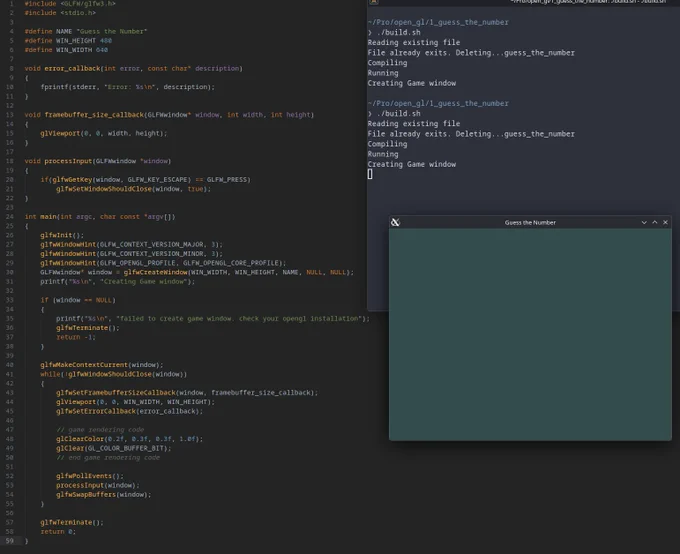Click '#include <stdio.h>' on line 2

click(x=60, y=13)
